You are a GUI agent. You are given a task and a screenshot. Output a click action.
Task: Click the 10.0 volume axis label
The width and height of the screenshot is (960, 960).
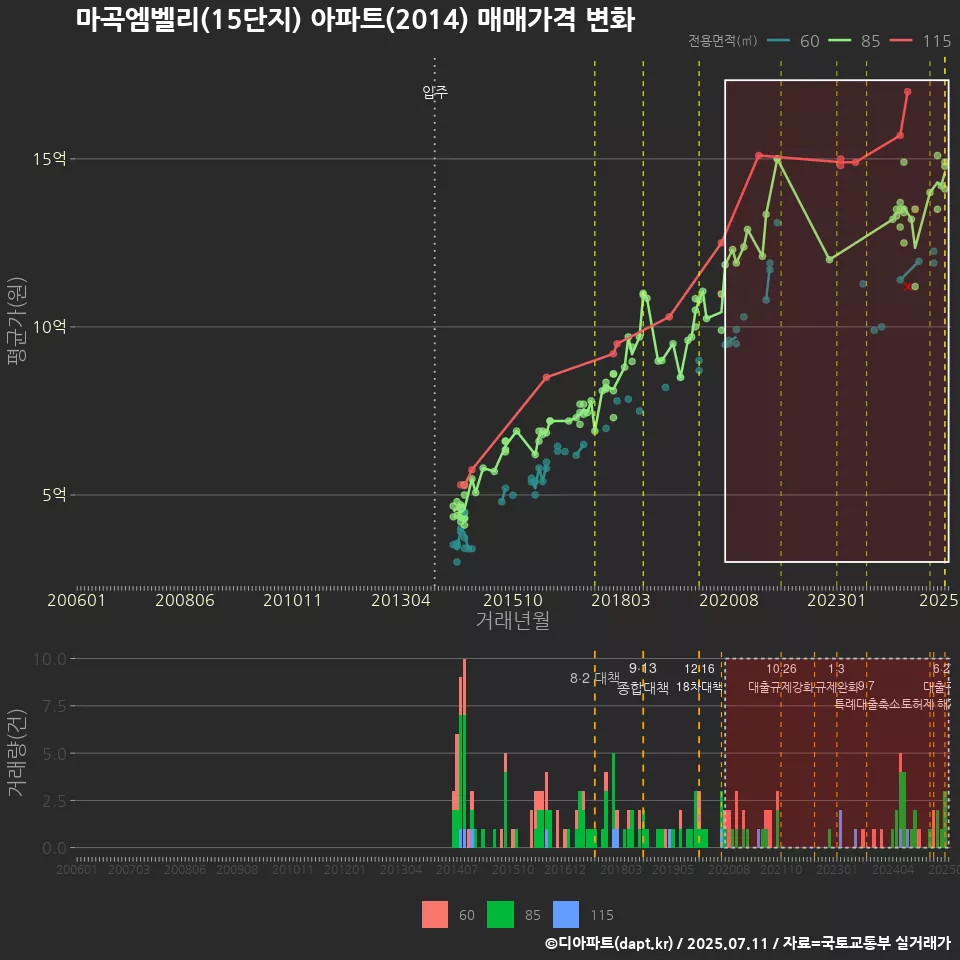50,659
